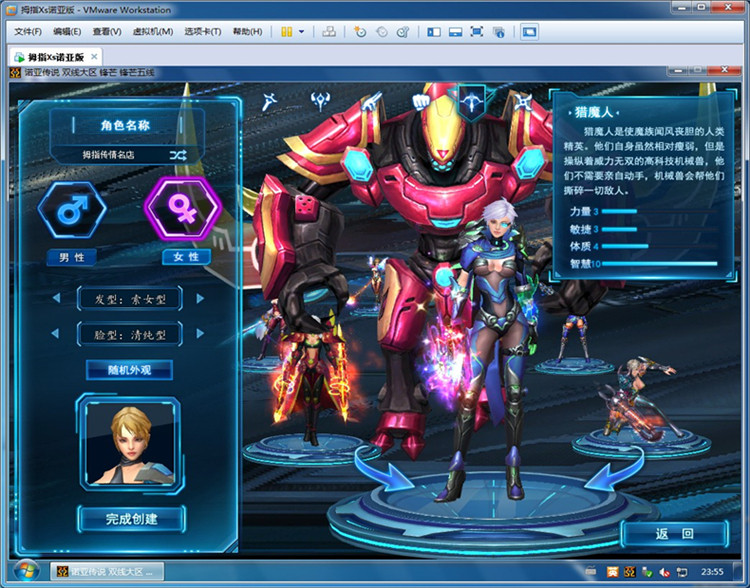Open the 诺亚传说 taskbar window button
The height and width of the screenshot is (588, 750).
coord(107,572)
